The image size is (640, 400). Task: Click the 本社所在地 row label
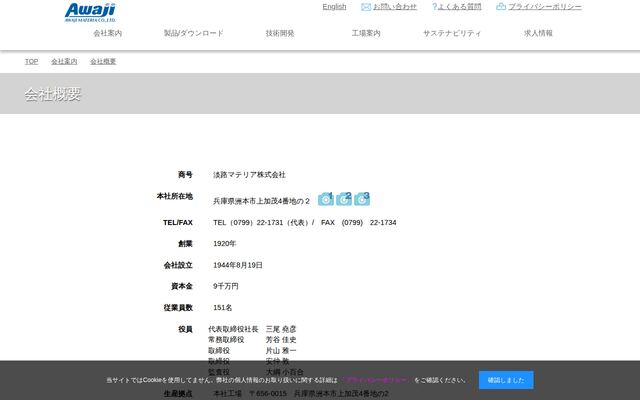(175, 196)
